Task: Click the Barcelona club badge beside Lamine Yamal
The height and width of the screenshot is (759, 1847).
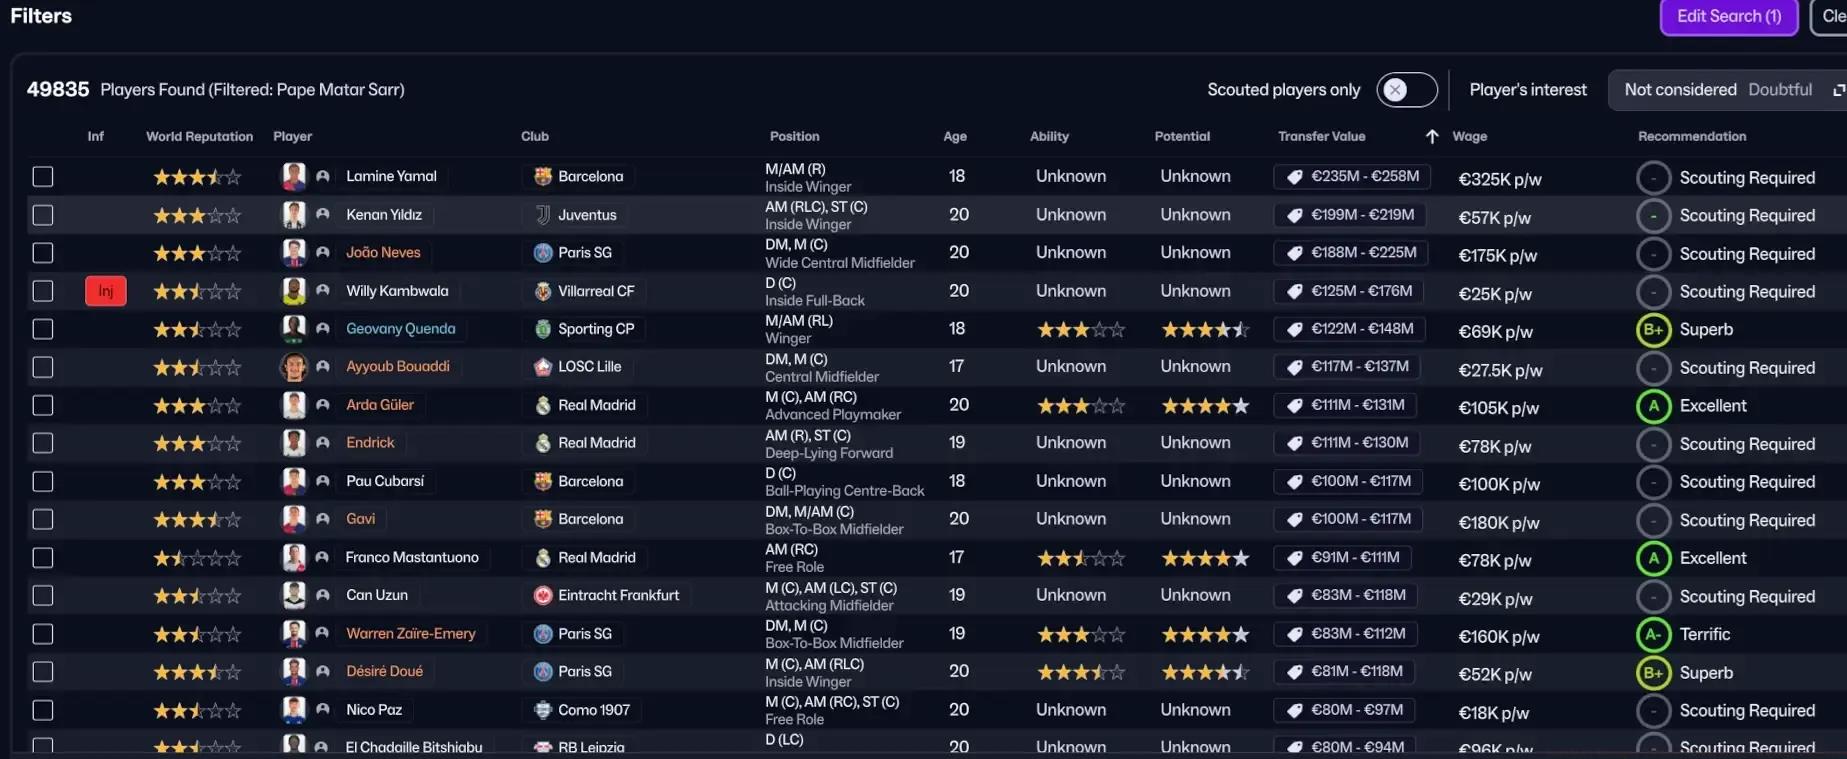Action: coord(542,177)
